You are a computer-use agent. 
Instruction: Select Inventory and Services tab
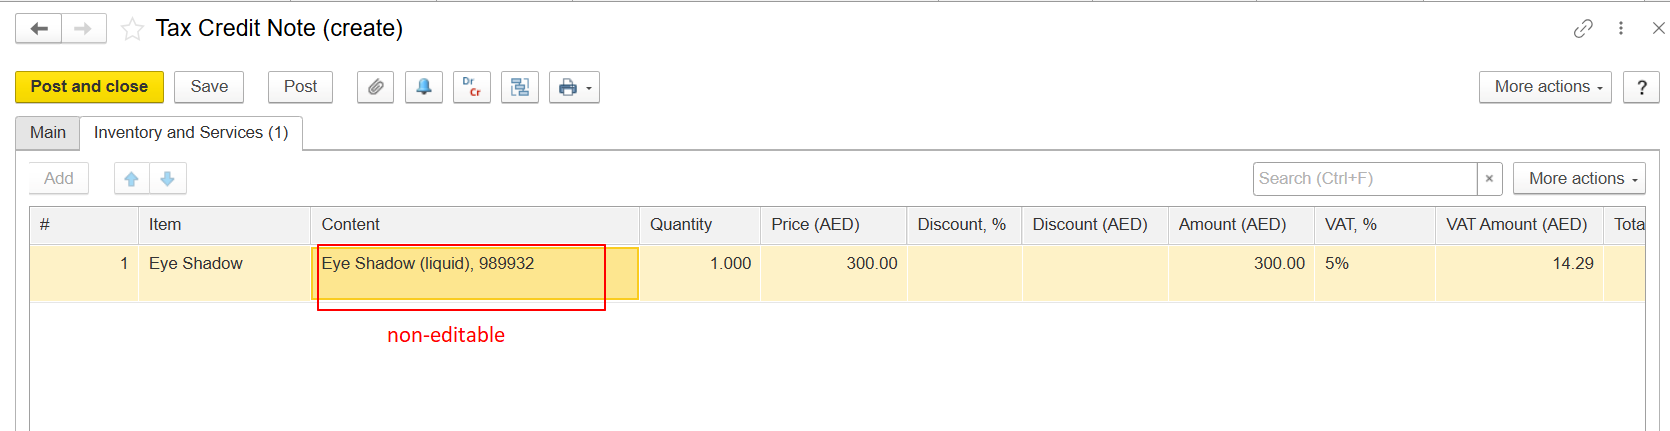[191, 133]
